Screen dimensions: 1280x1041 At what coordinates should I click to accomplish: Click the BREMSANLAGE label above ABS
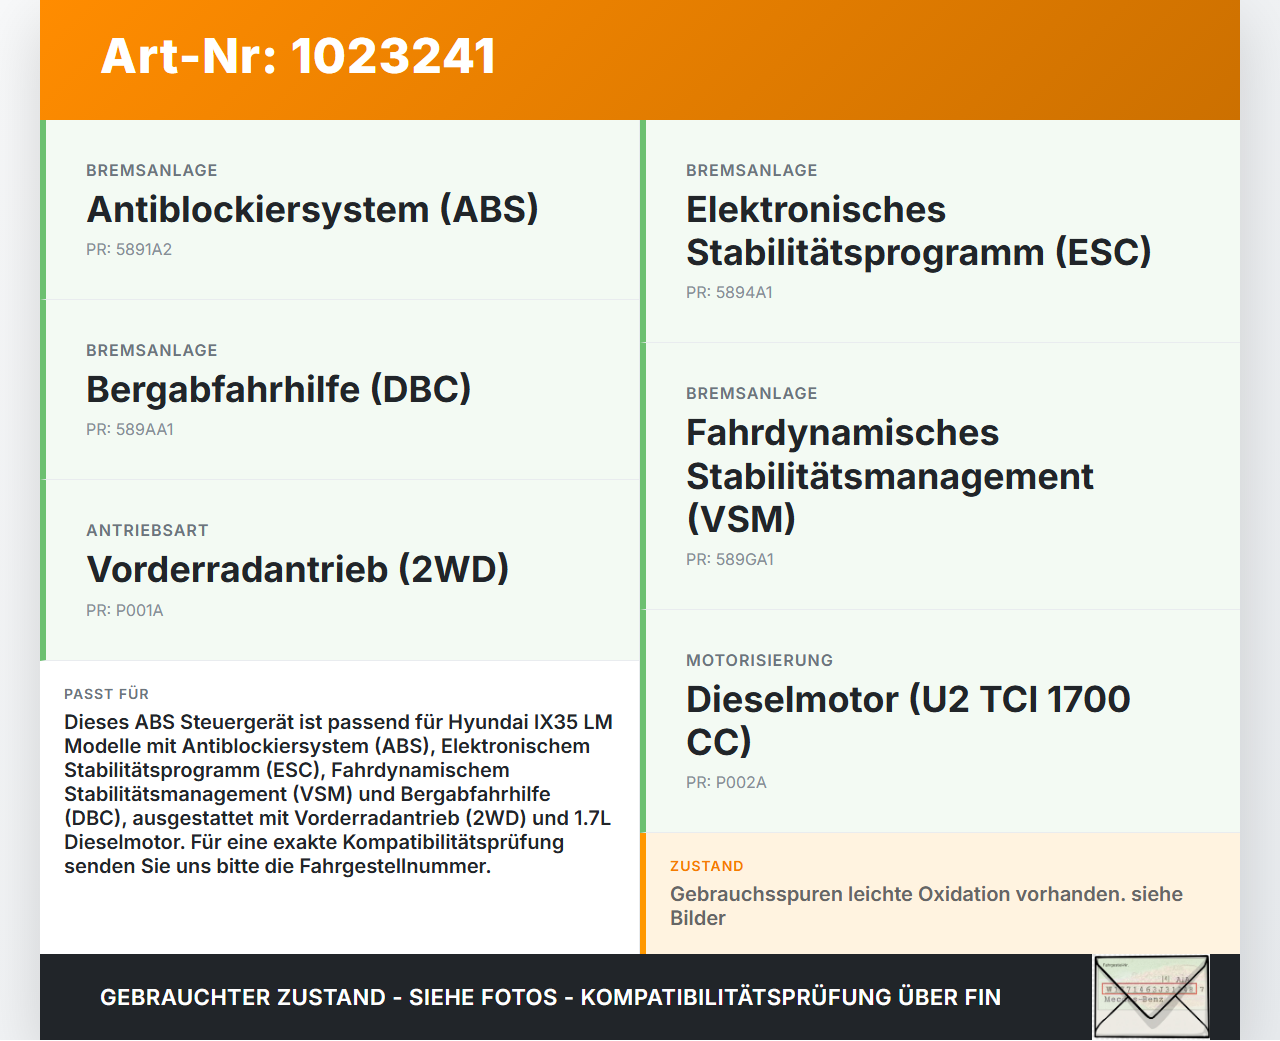152,170
